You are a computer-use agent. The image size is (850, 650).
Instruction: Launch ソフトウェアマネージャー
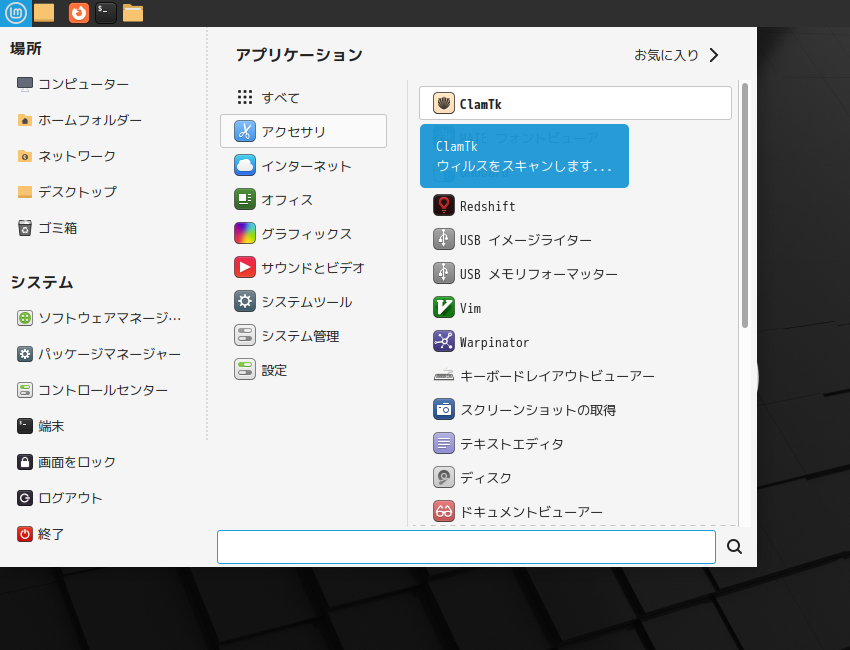tap(99, 318)
